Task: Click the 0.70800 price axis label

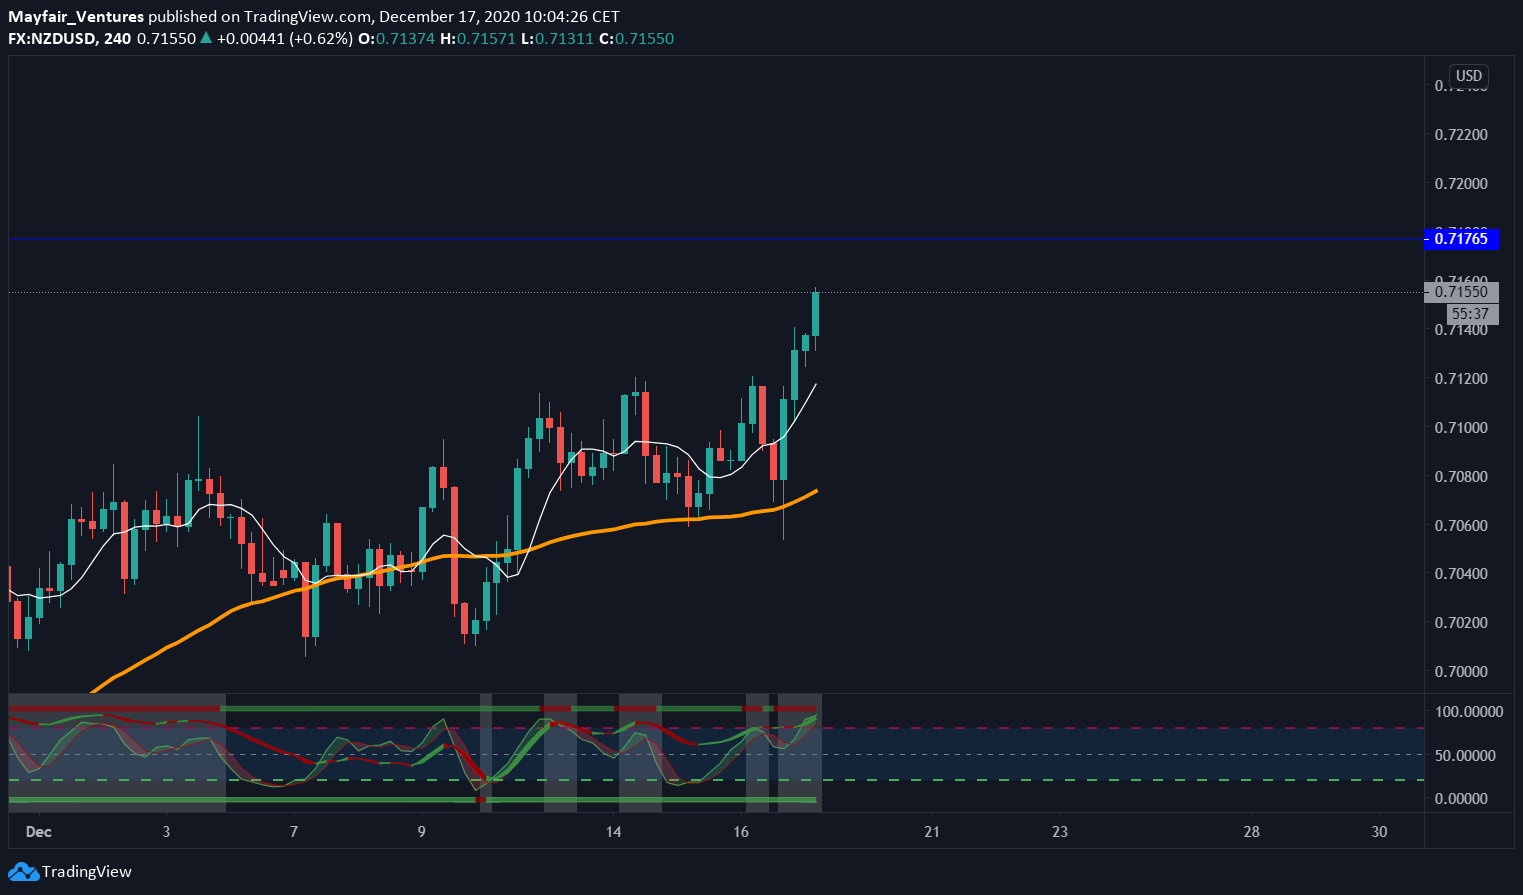Action: tap(1461, 476)
